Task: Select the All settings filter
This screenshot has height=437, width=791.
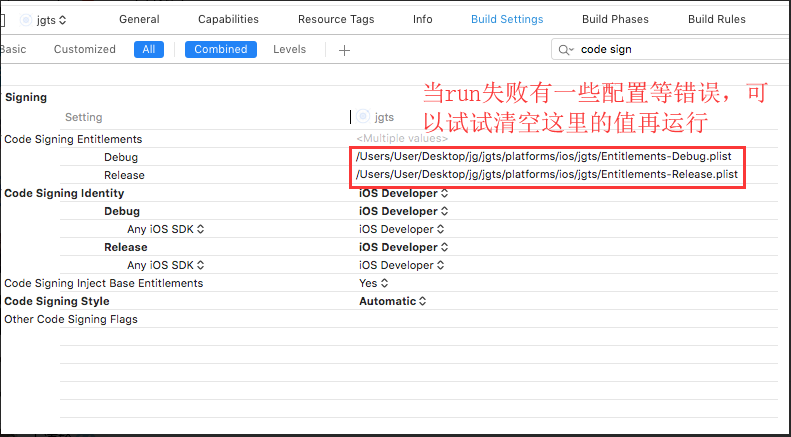Action: [x=149, y=49]
